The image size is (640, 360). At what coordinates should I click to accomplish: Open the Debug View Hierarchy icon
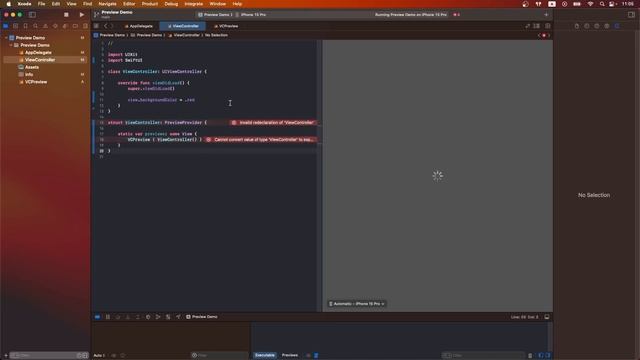tap(158, 317)
